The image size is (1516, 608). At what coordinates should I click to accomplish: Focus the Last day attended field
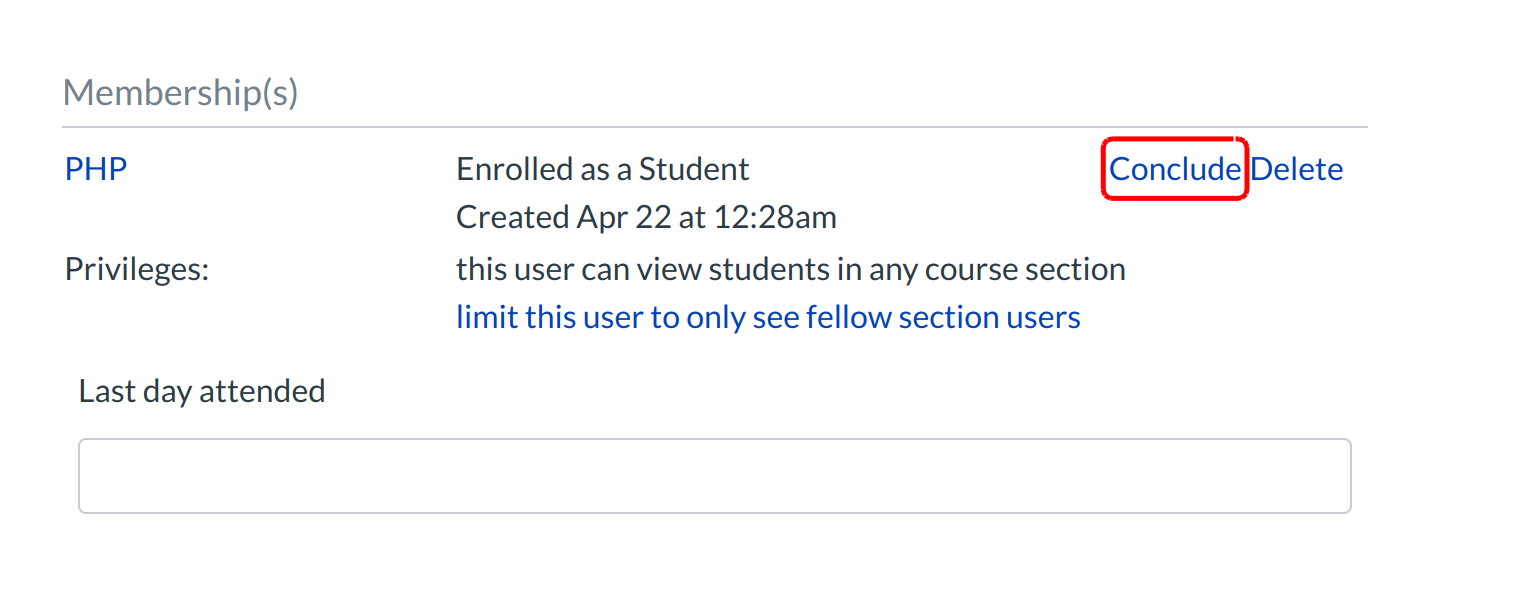tap(714, 476)
